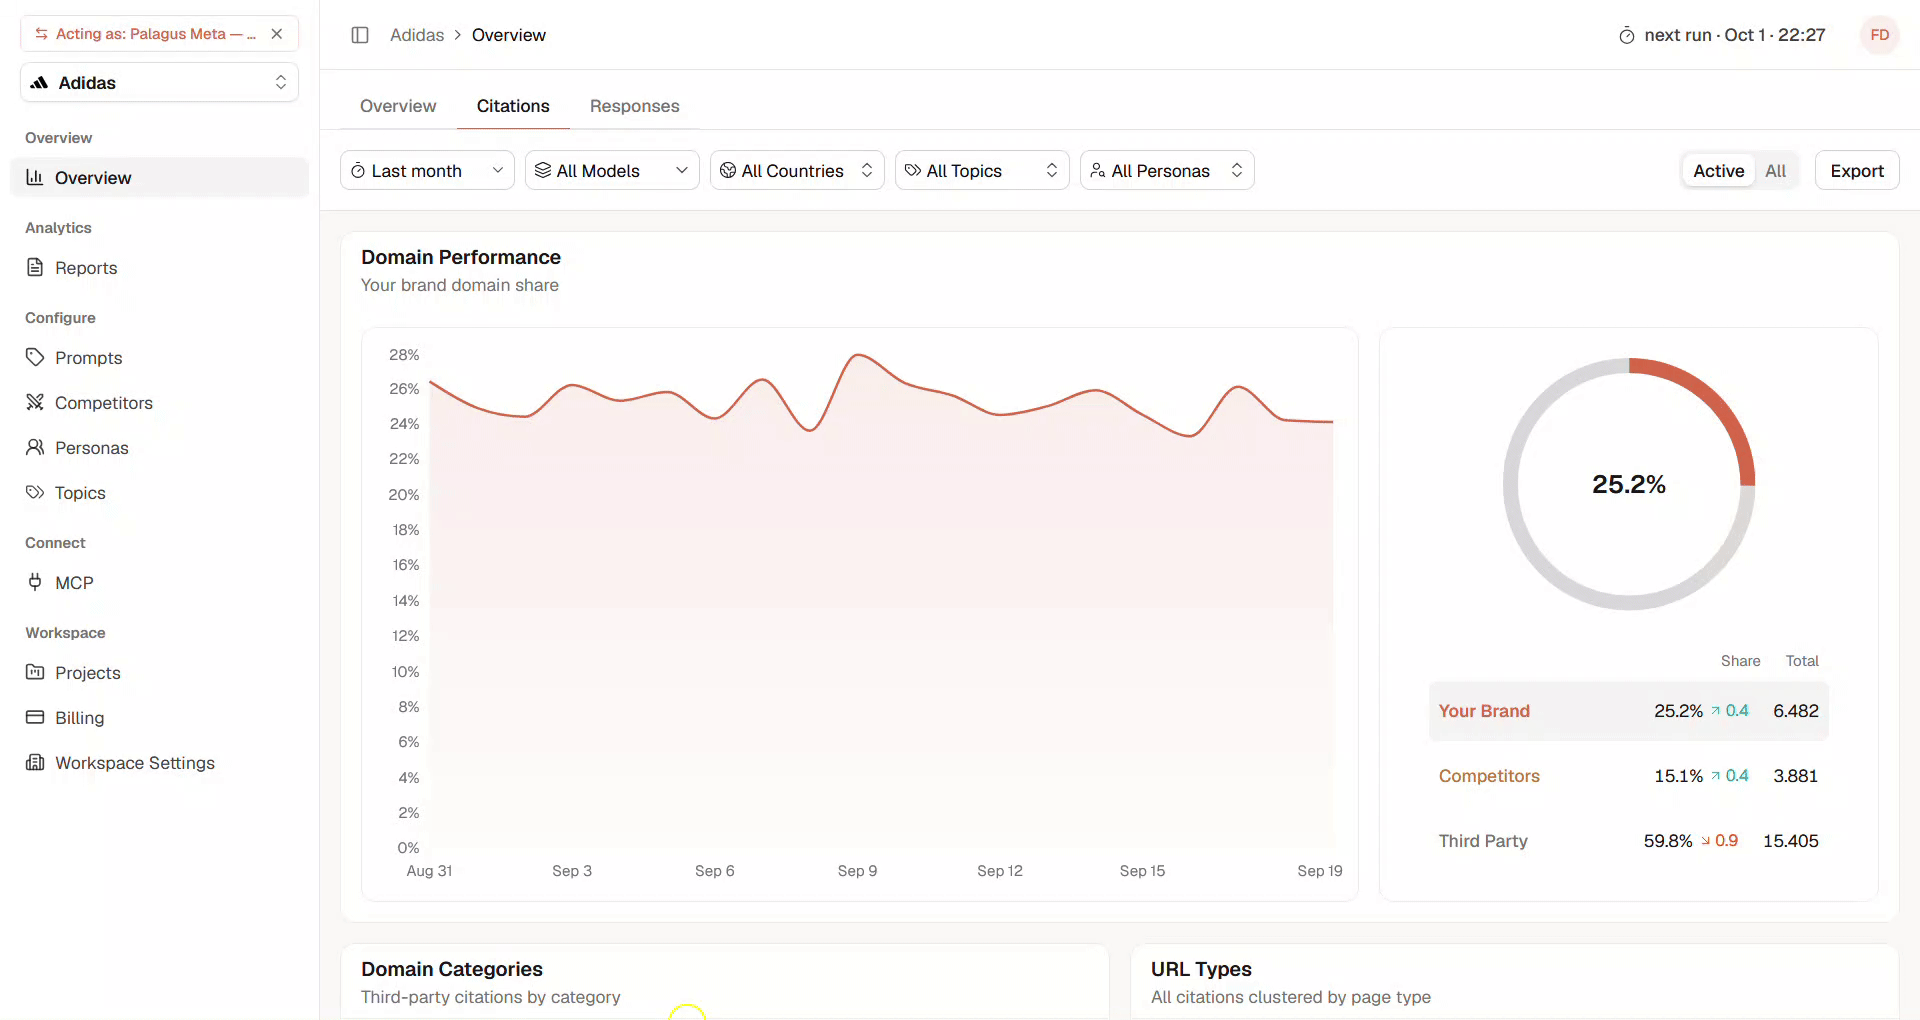Click the Billing card icon

click(35, 717)
